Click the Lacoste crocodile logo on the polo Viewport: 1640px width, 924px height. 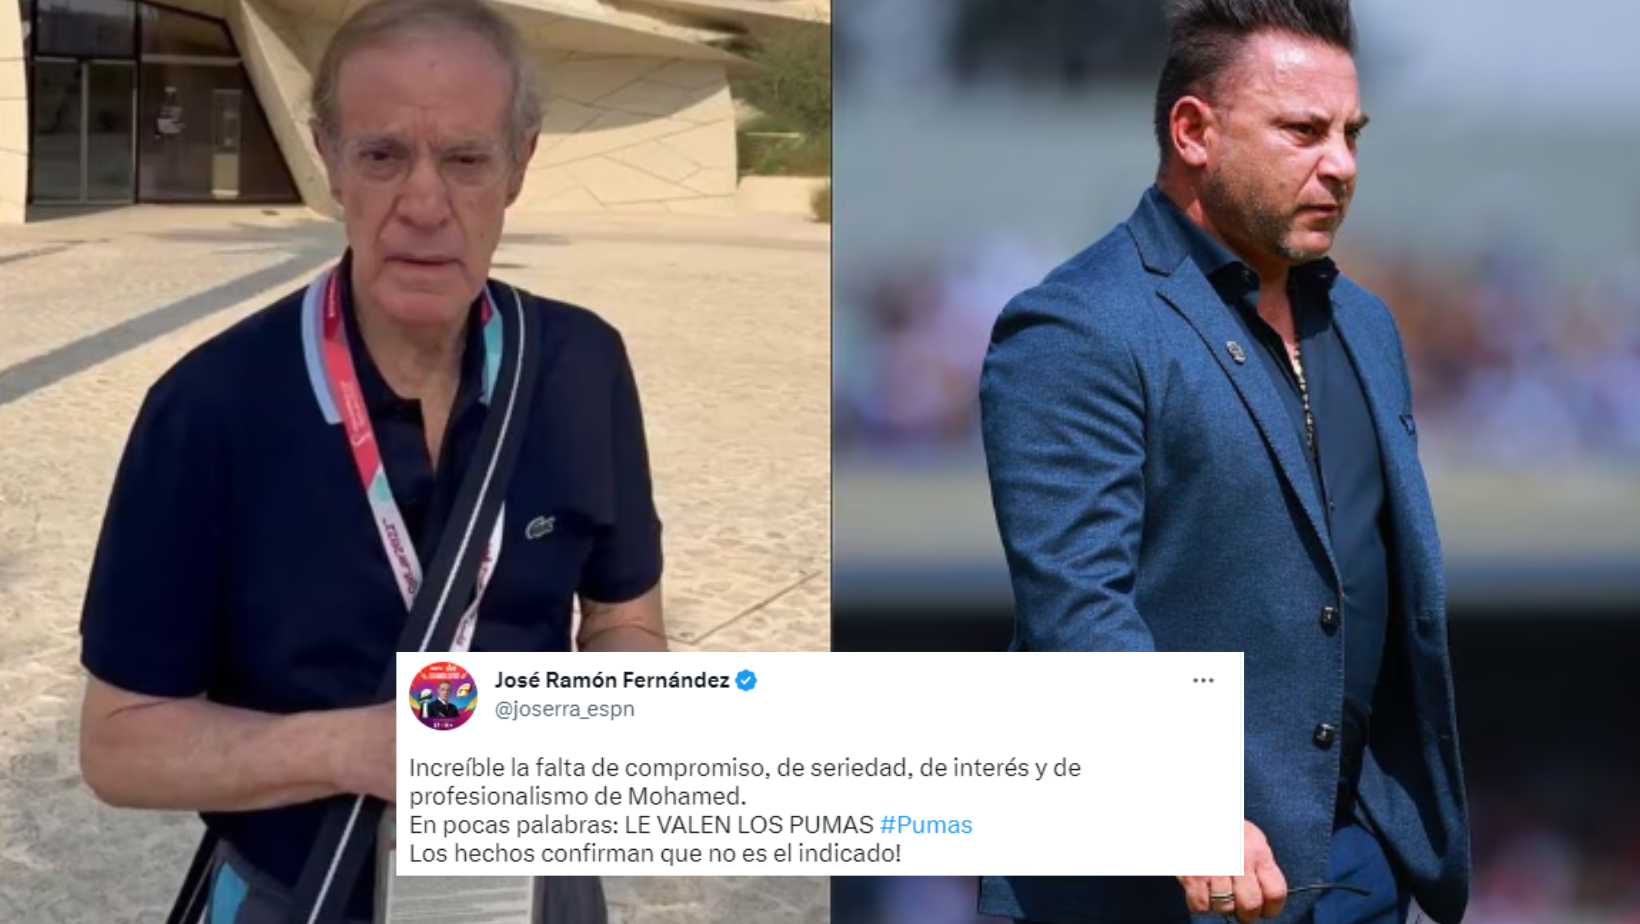coord(540,526)
